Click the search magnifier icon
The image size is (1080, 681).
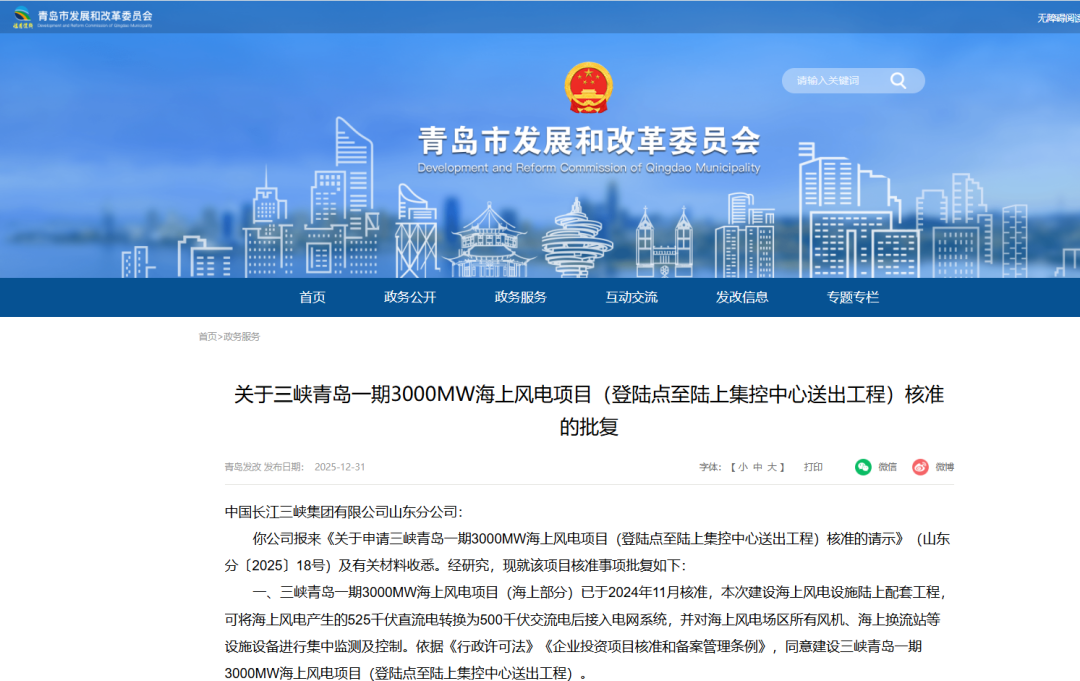[898, 80]
